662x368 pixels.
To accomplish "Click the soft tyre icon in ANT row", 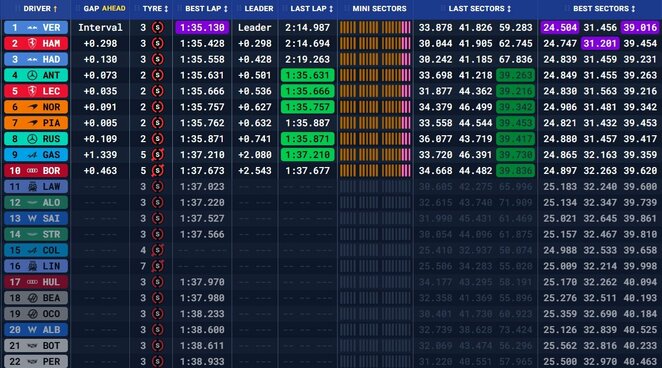I will click(157, 76).
